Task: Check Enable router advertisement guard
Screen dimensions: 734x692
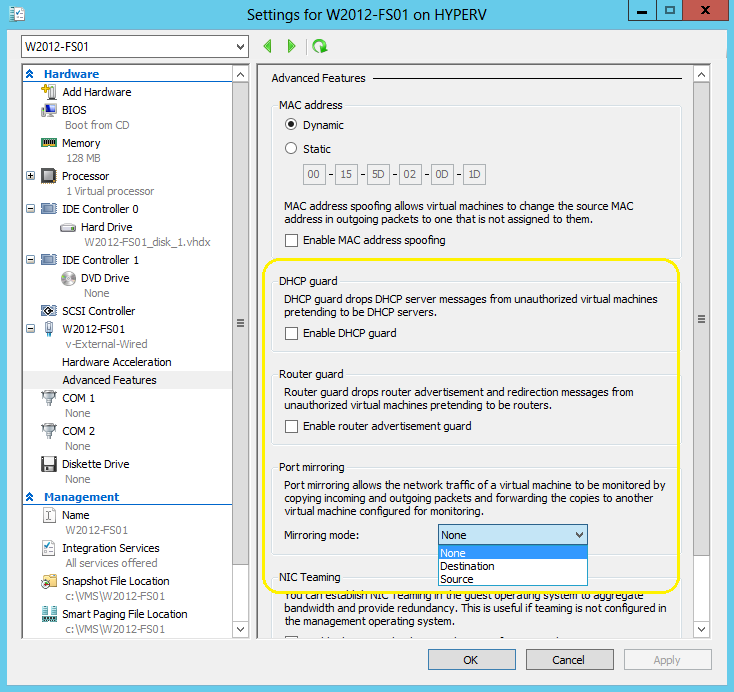Action: coord(292,426)
